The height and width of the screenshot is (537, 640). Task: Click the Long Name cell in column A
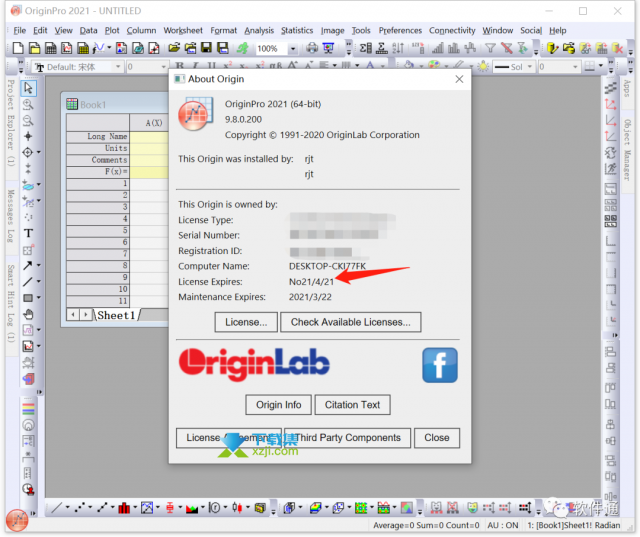pyautogui.click(x=149, y=136)
